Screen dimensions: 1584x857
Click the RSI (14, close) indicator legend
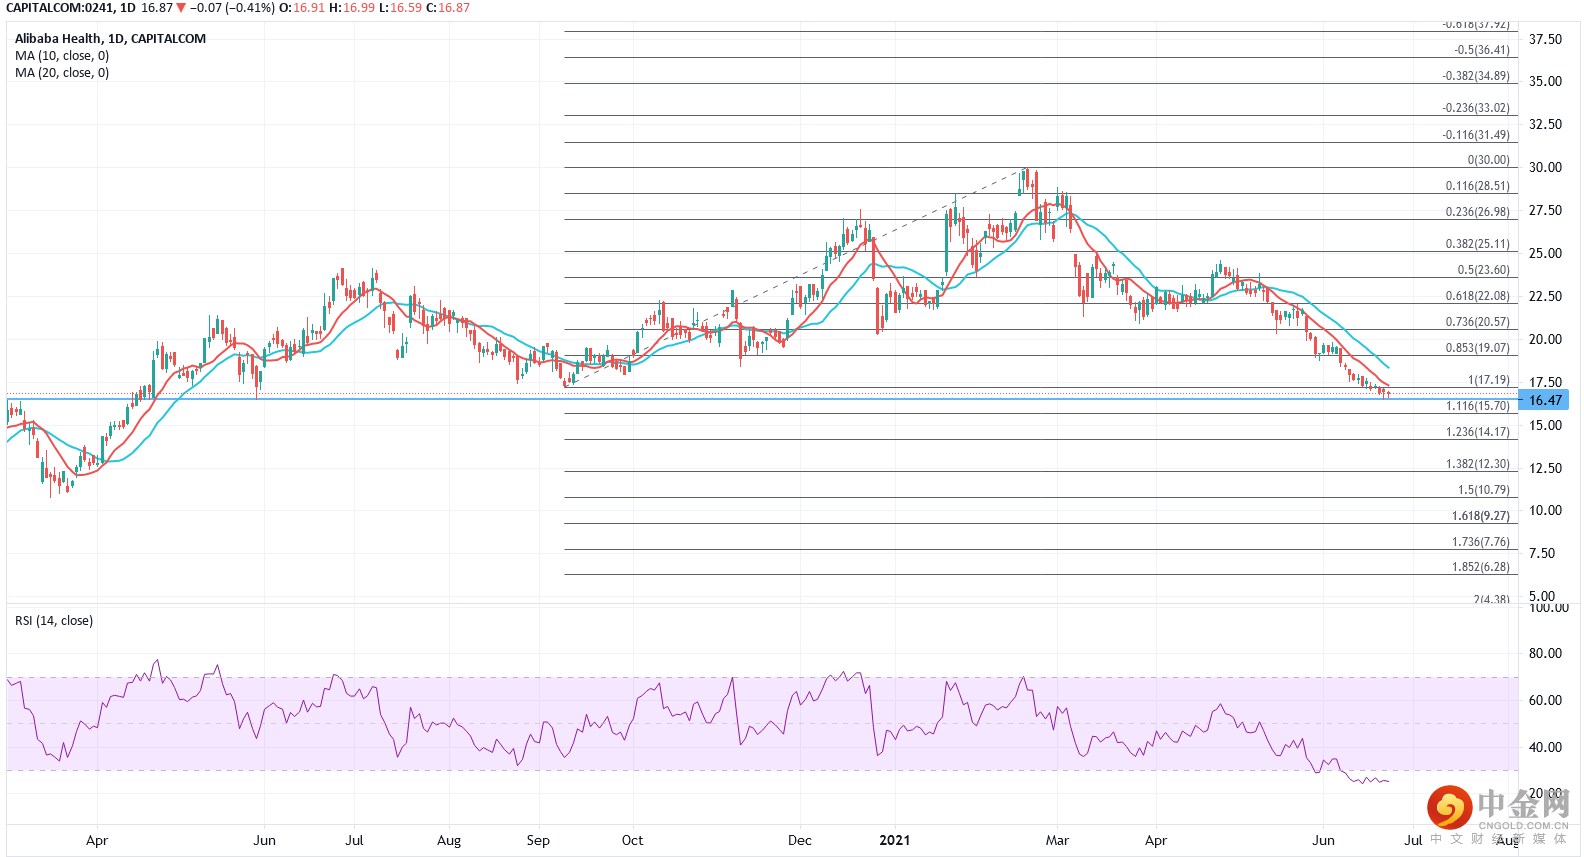pyautogui.click(x=54, y=621)
